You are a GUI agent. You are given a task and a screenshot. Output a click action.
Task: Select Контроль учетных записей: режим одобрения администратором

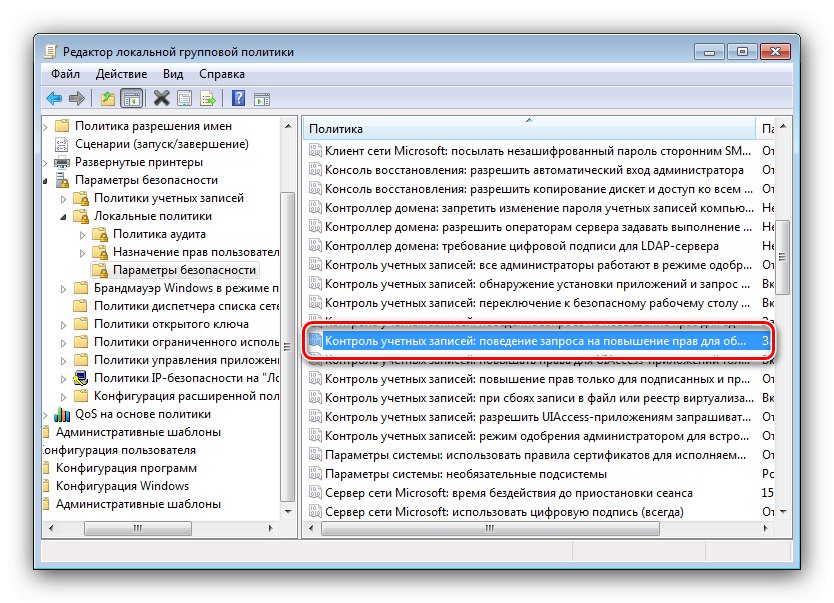(x=537, y=436)
